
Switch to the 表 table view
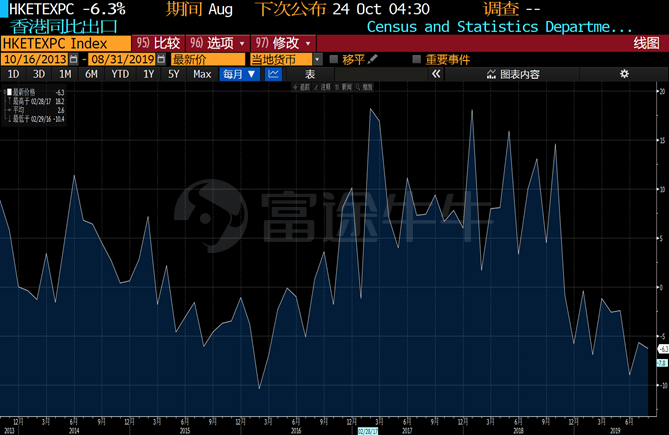point(310,74)
